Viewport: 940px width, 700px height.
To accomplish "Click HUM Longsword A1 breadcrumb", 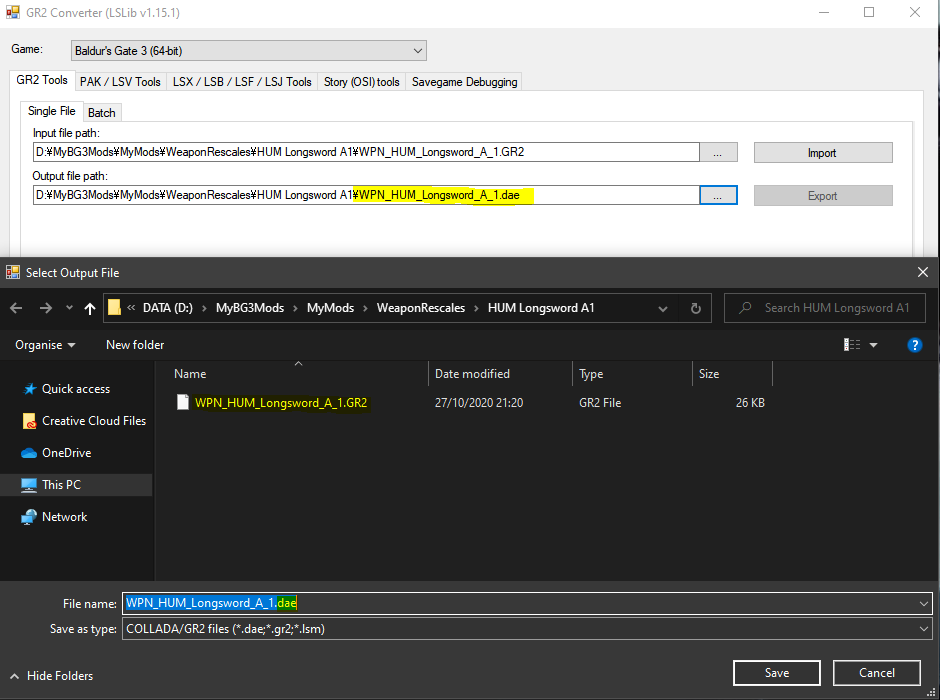I will click(x=541, y=308).
